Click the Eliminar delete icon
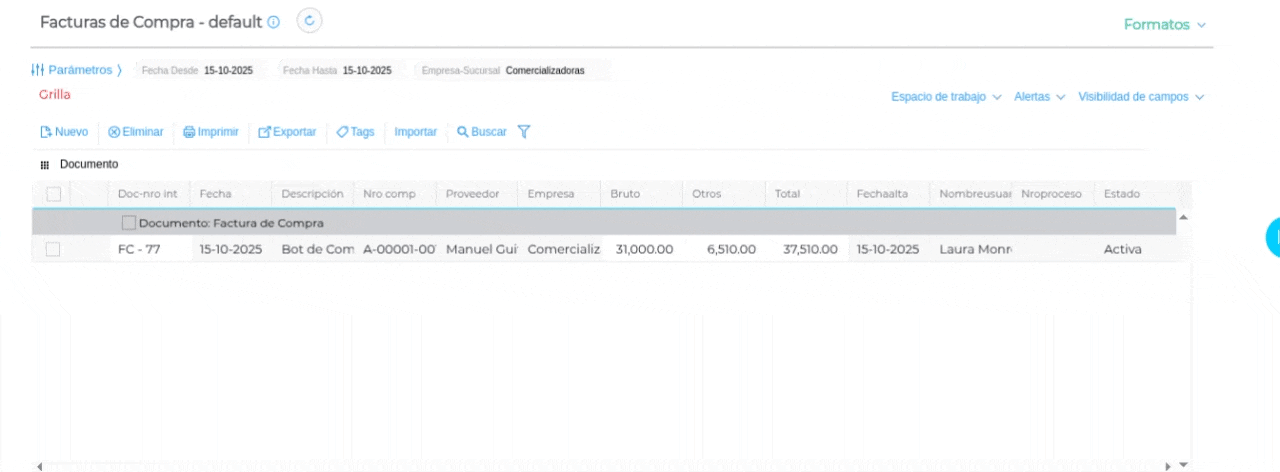This screenshot has height=472, width=1280. pyautogui.click(x=114, y=132)
